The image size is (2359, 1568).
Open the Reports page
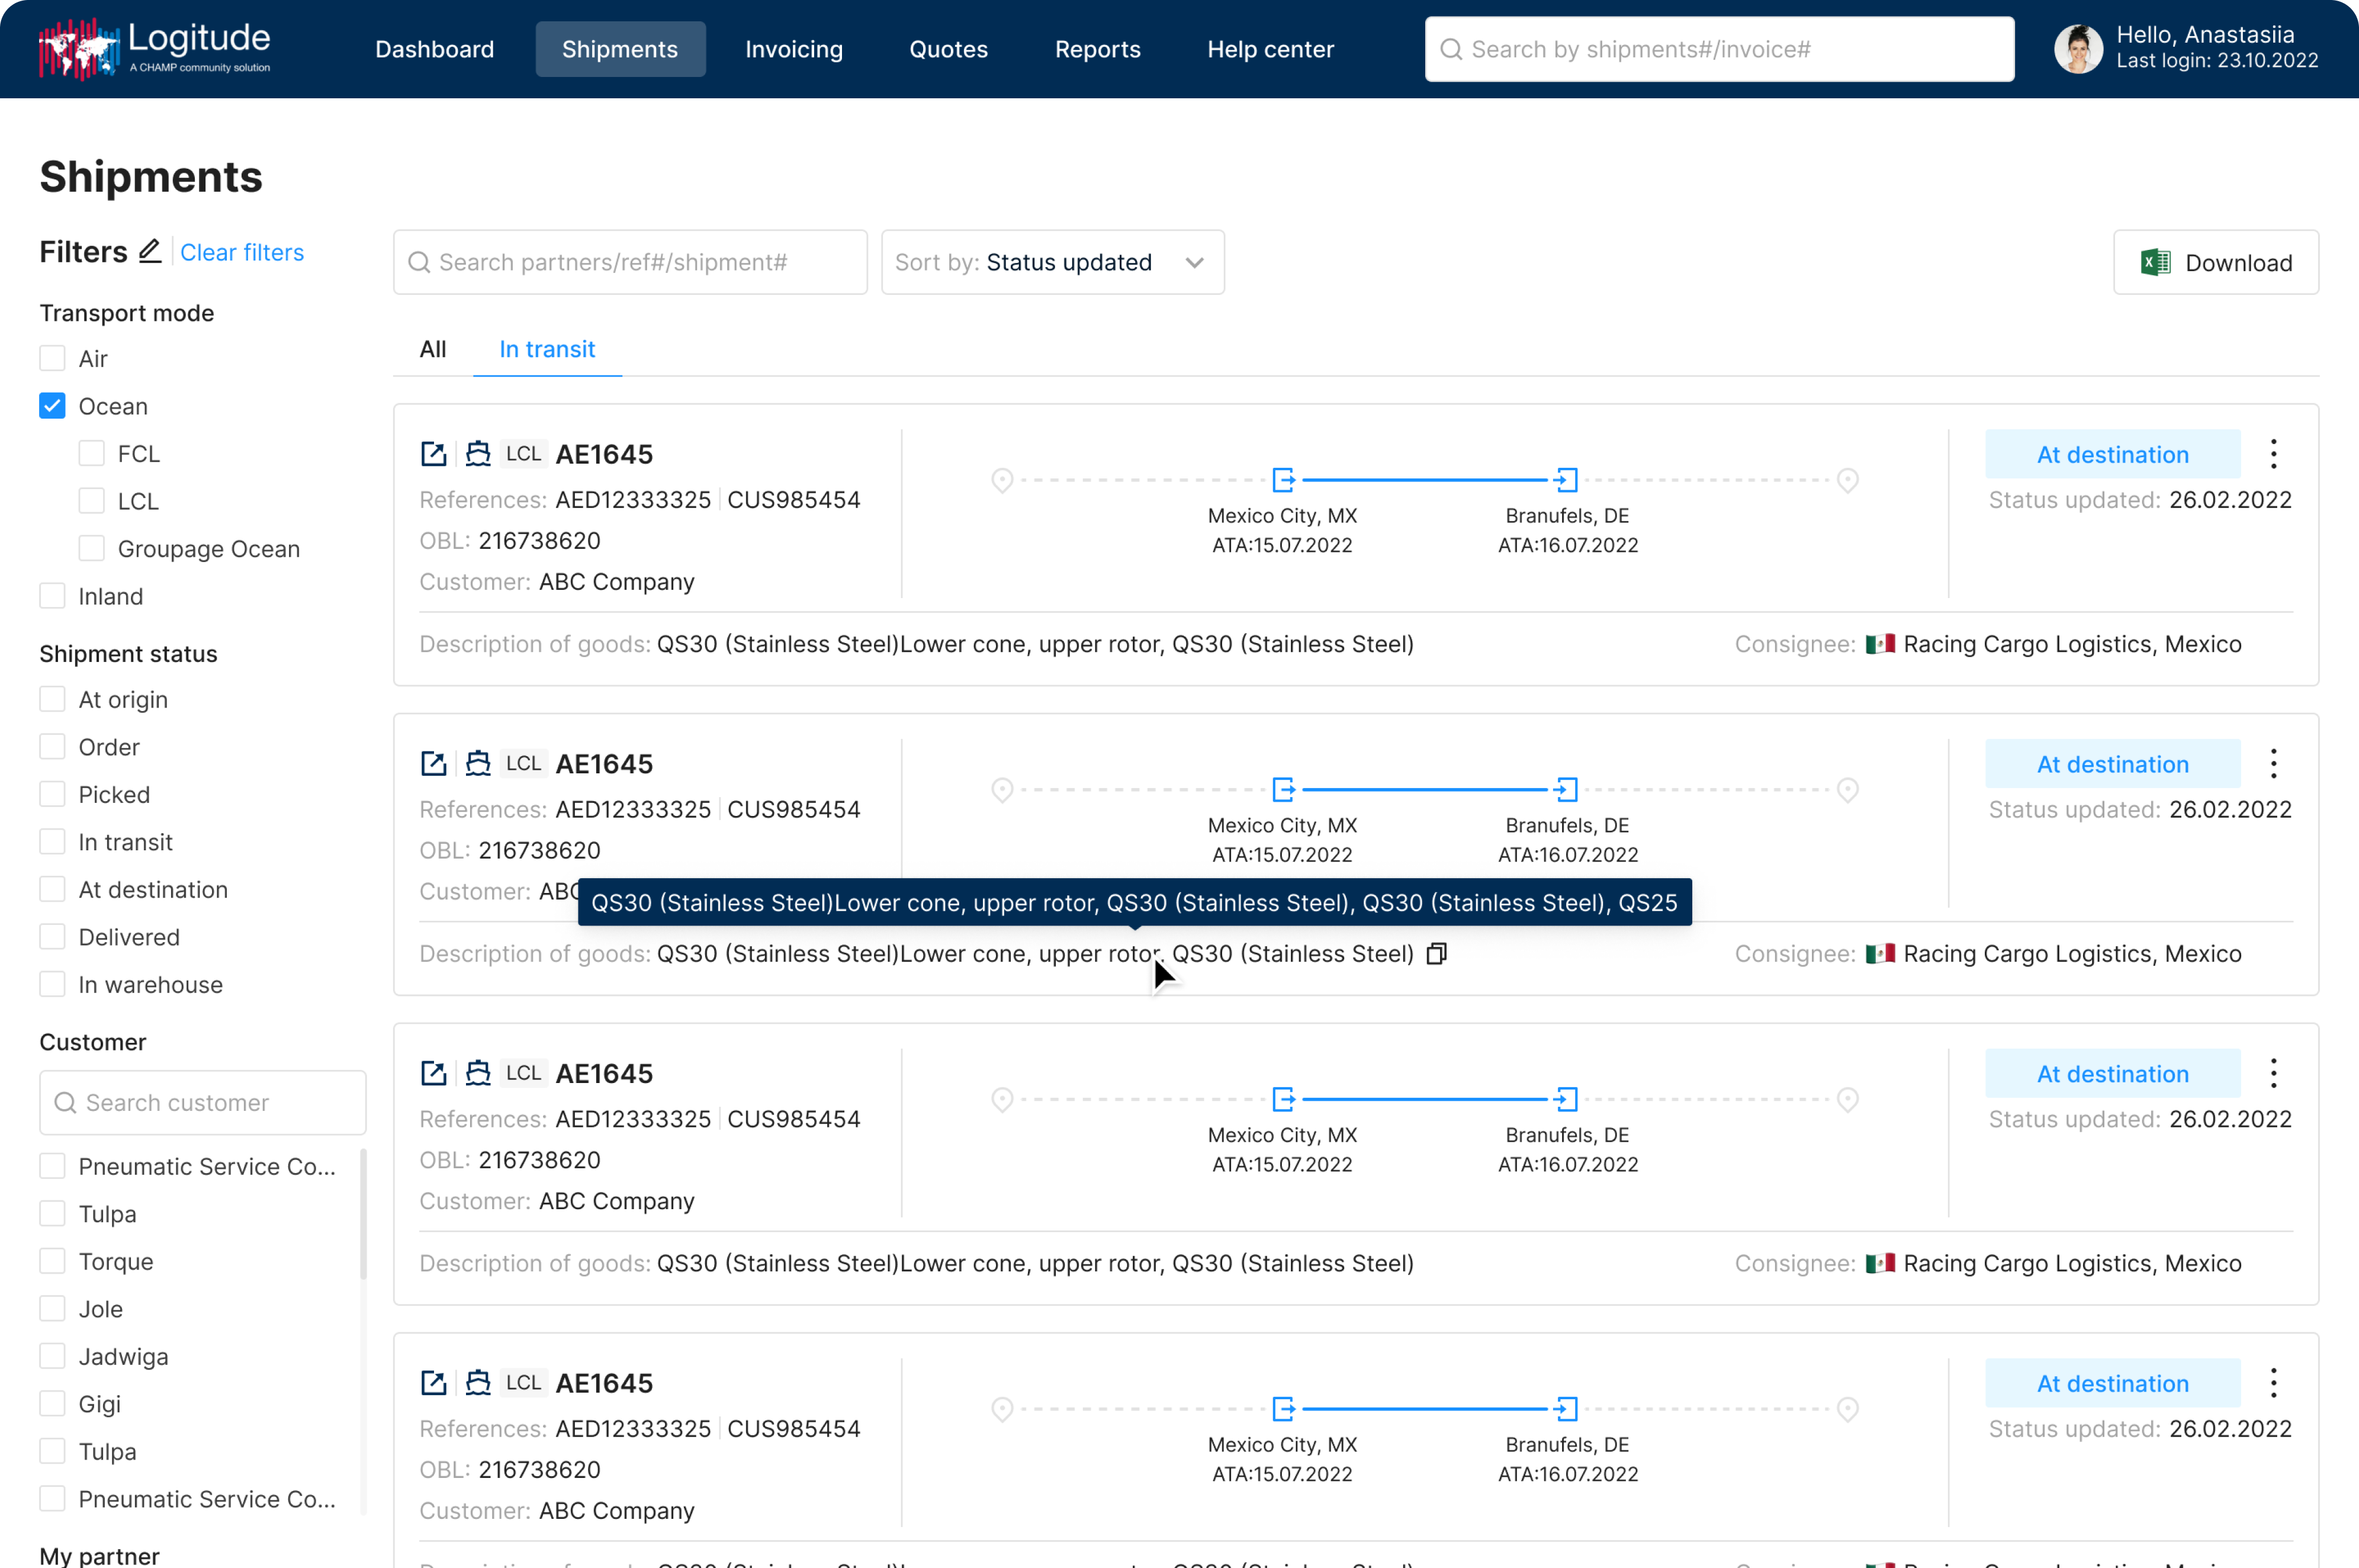pyautogui.click(x=1097, y=49)
